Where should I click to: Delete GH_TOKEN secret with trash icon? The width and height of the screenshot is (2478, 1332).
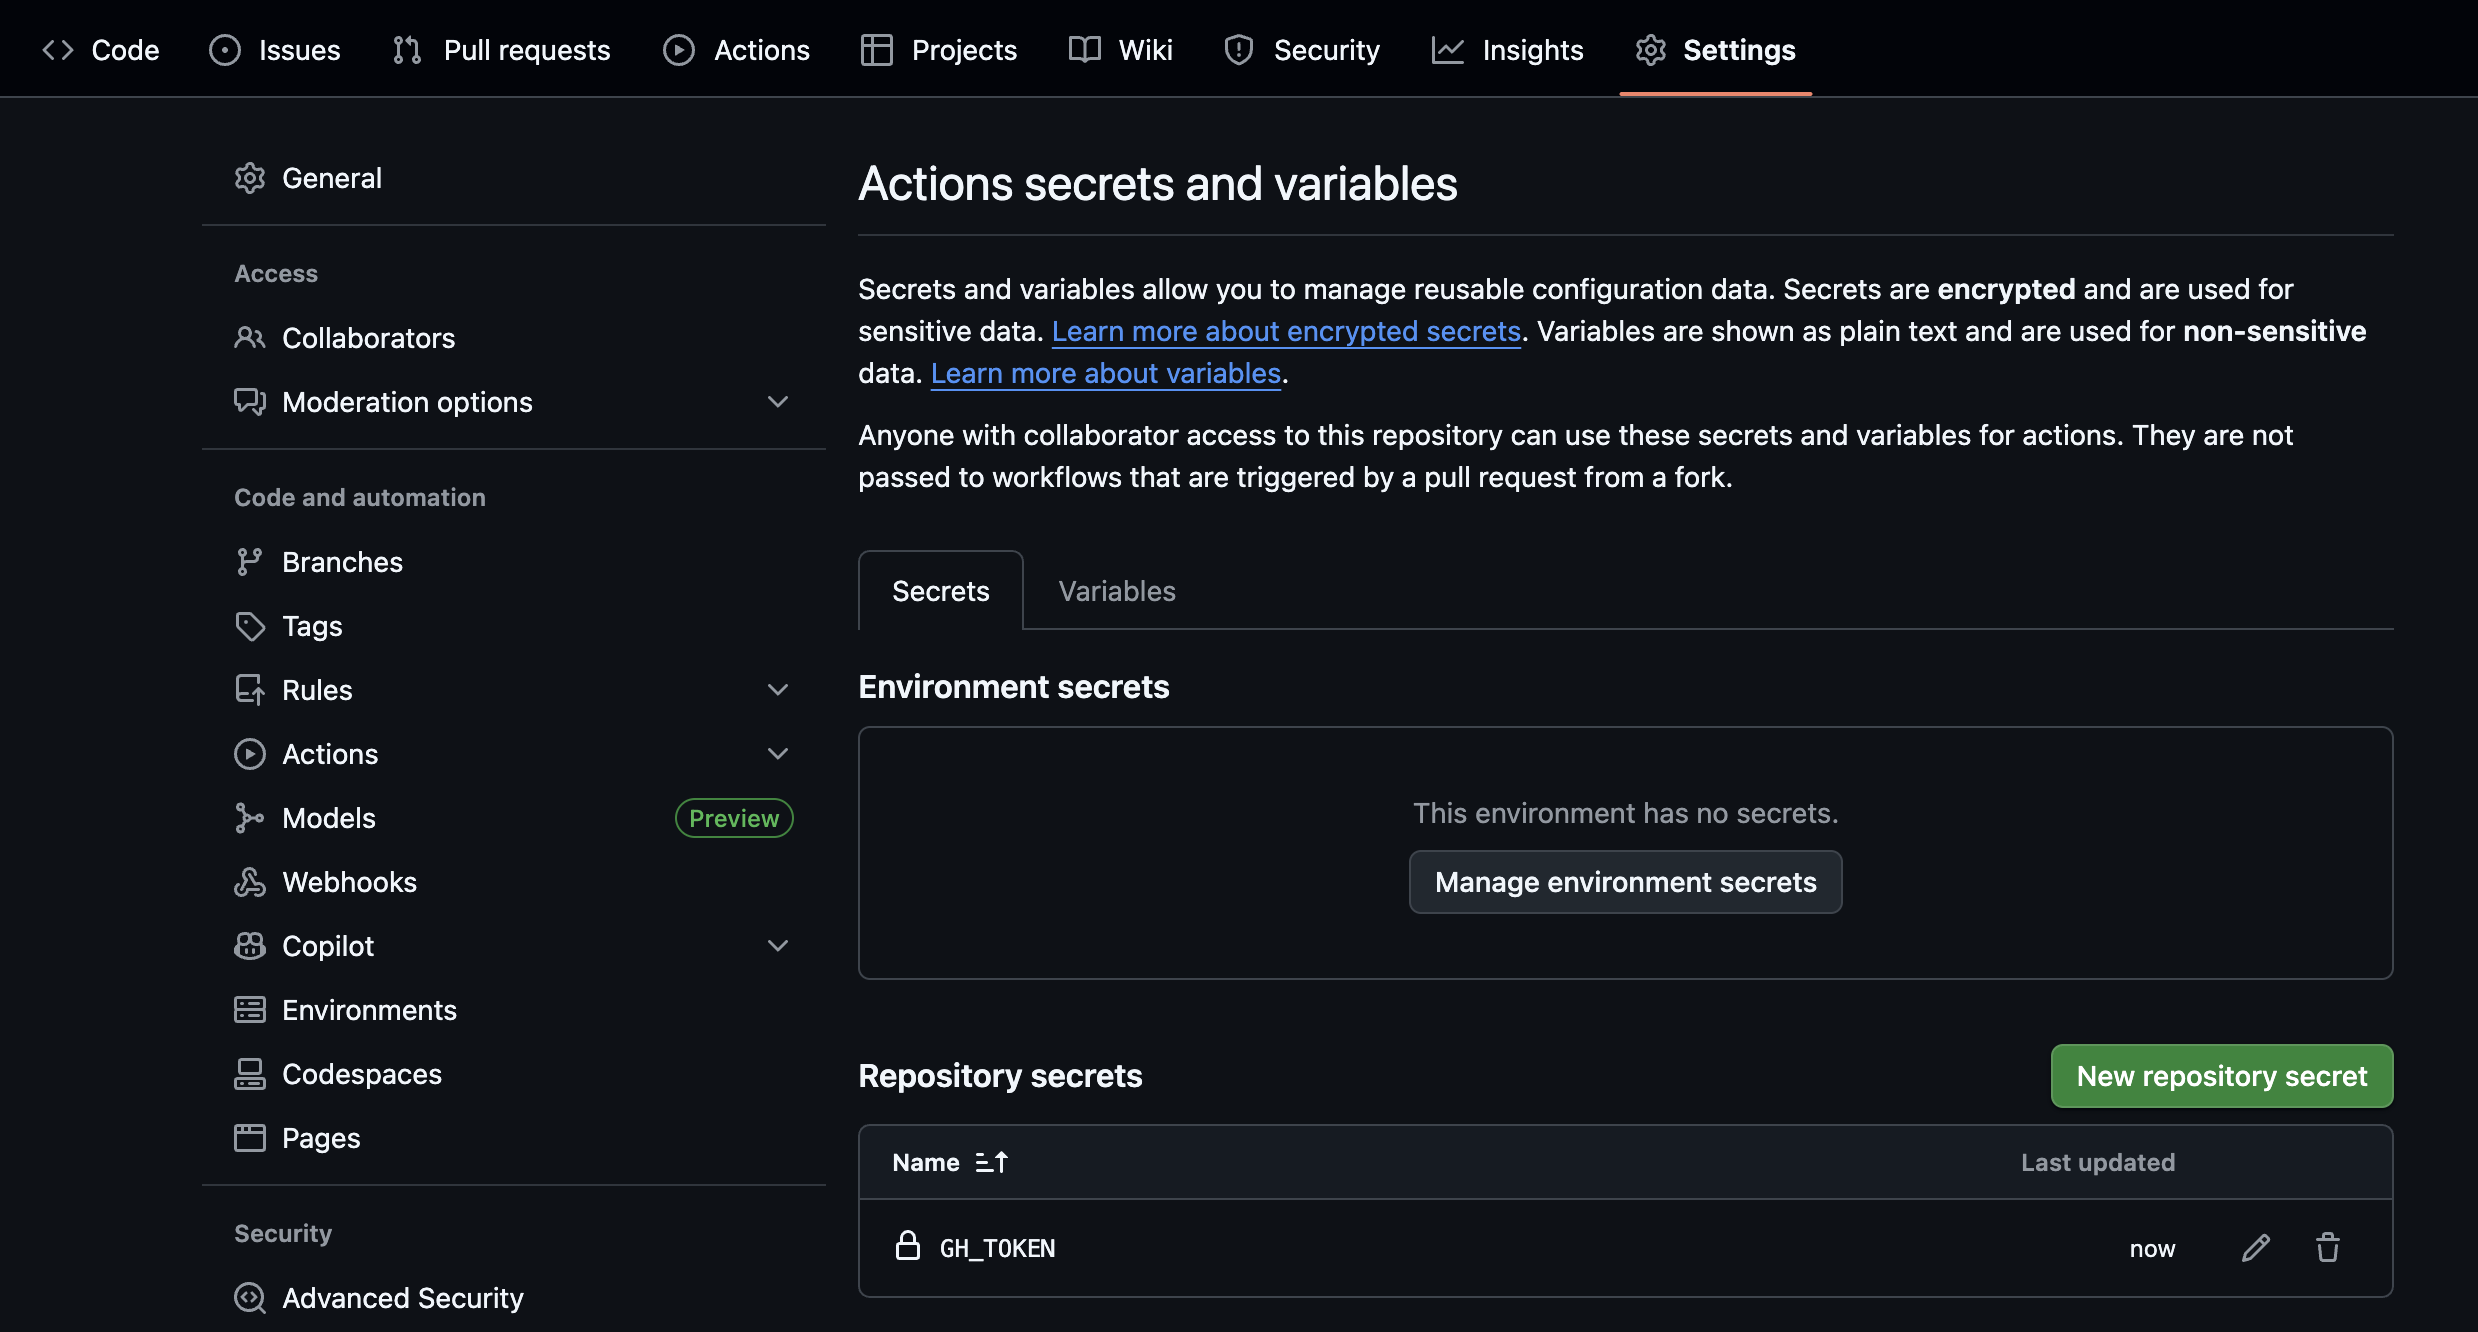click(2328, 1248)
